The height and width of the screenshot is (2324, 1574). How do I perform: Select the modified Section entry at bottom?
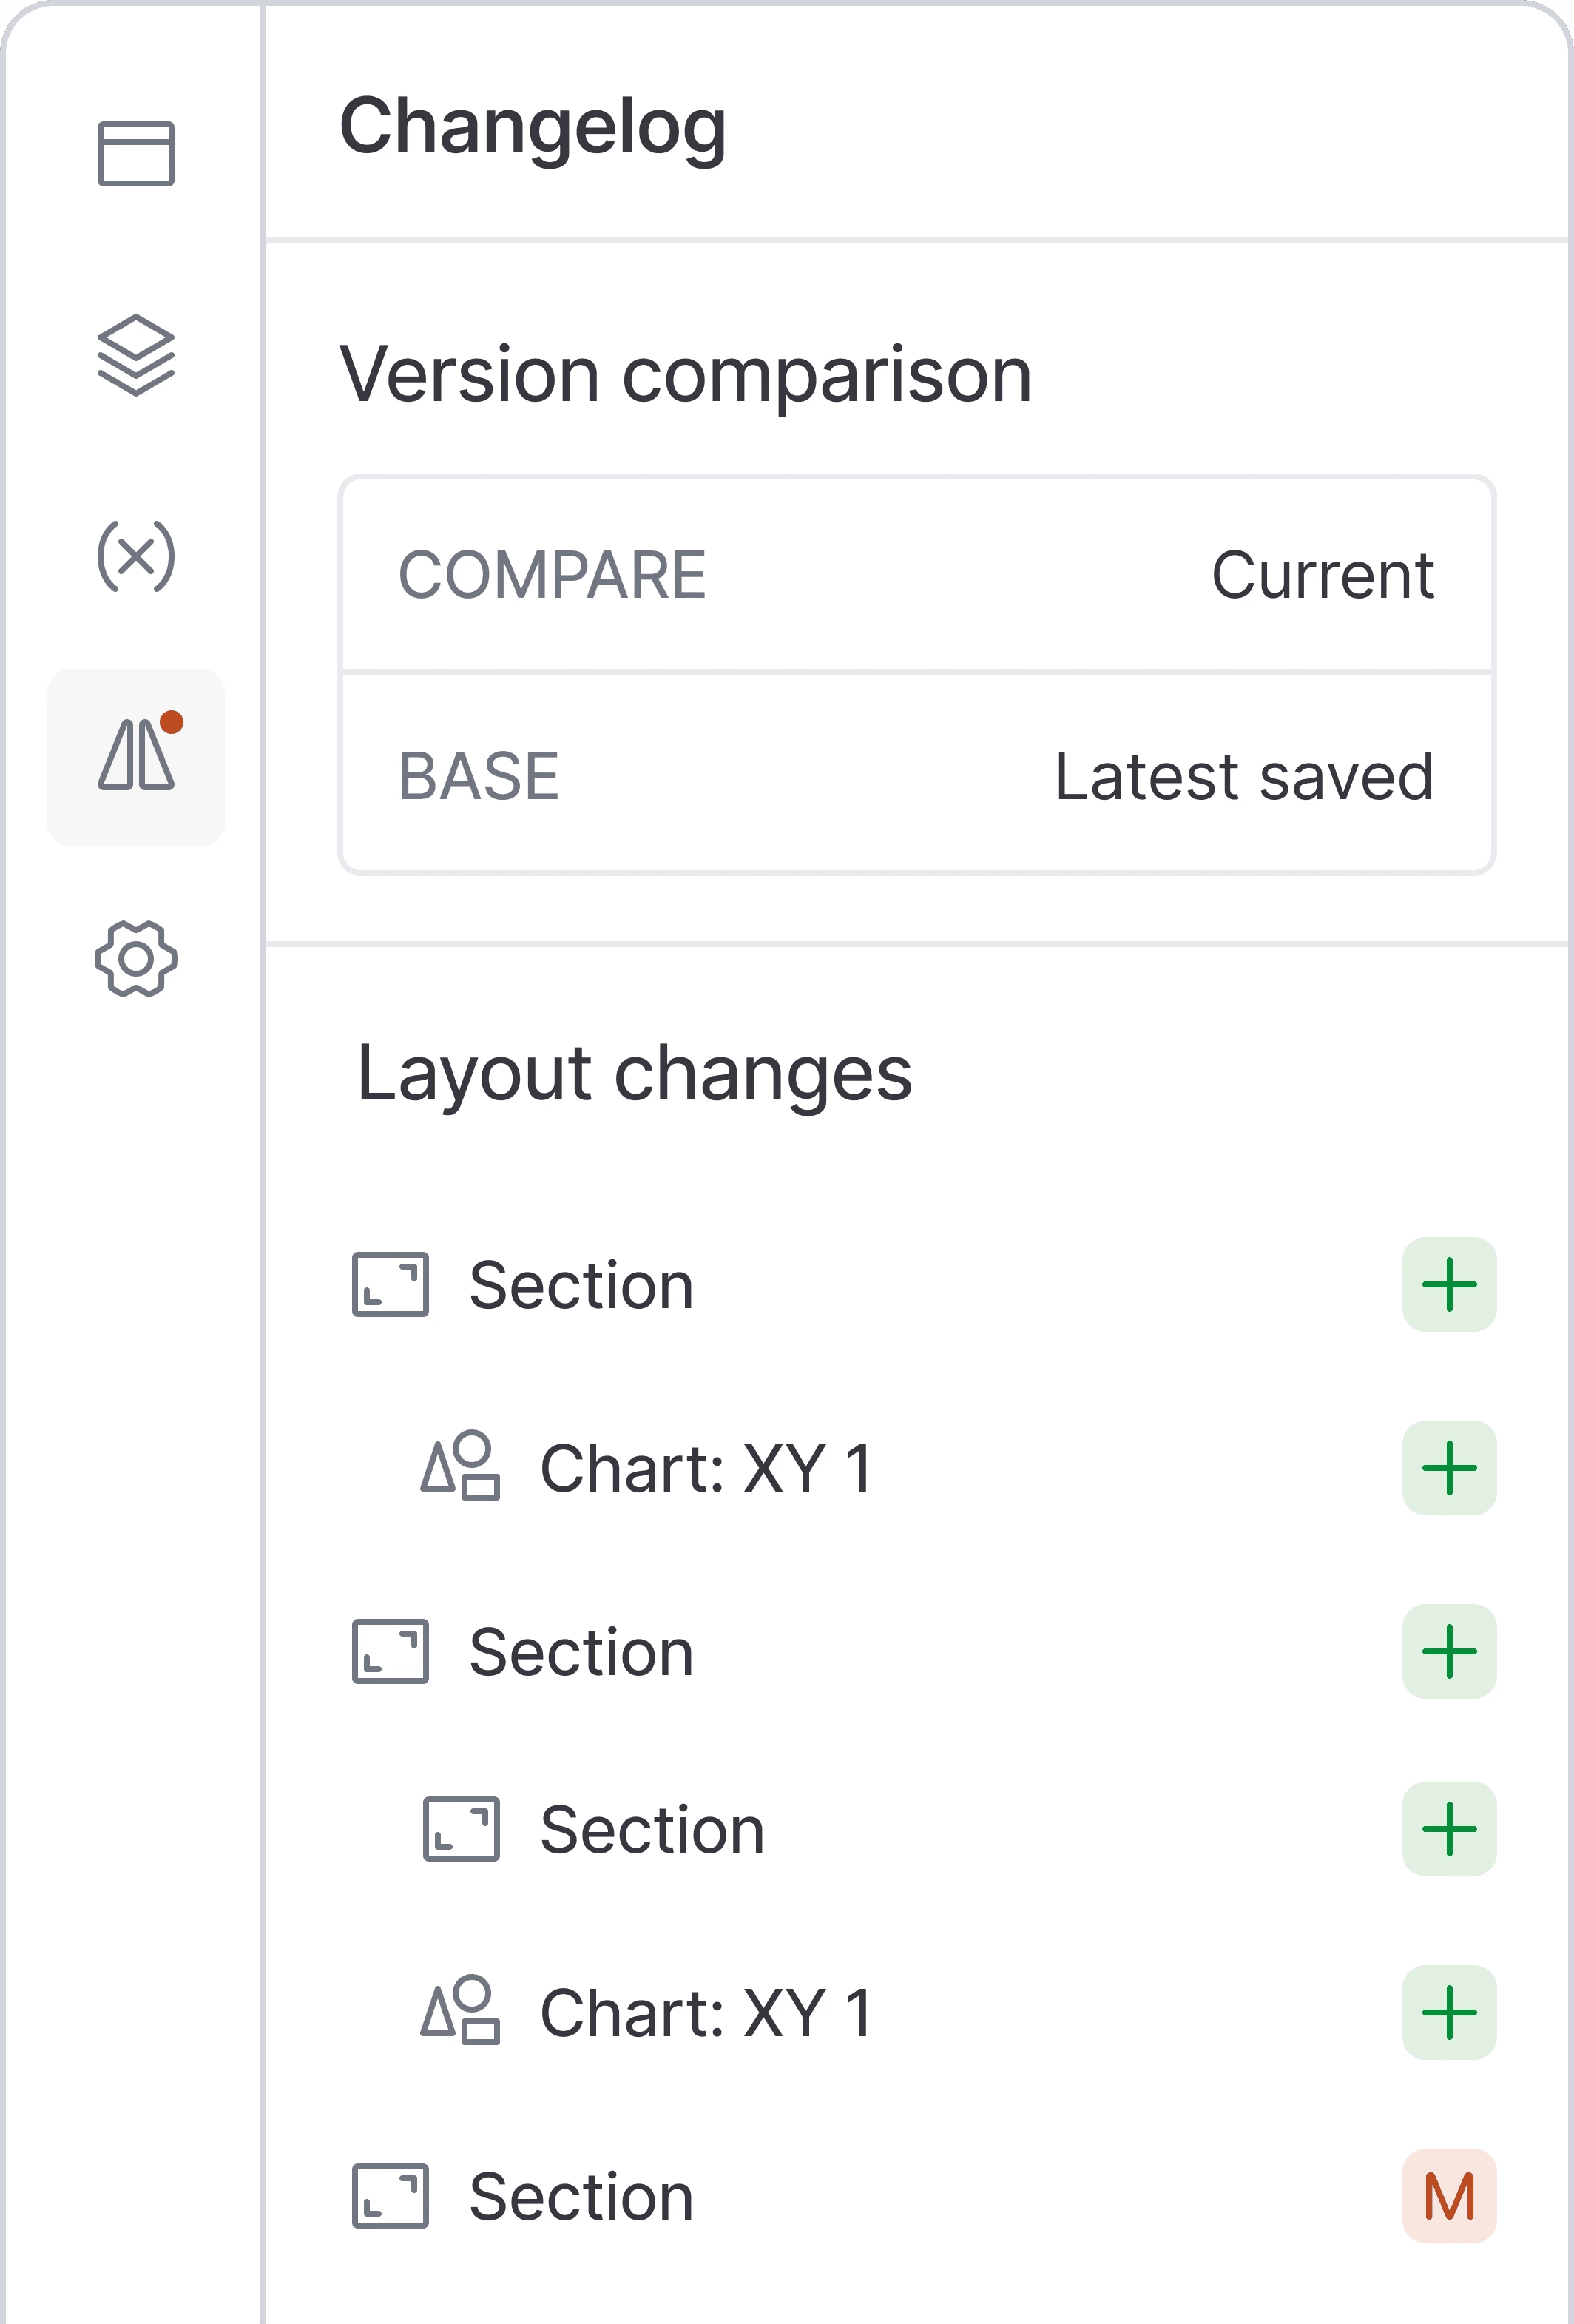tap(580, 2196)
